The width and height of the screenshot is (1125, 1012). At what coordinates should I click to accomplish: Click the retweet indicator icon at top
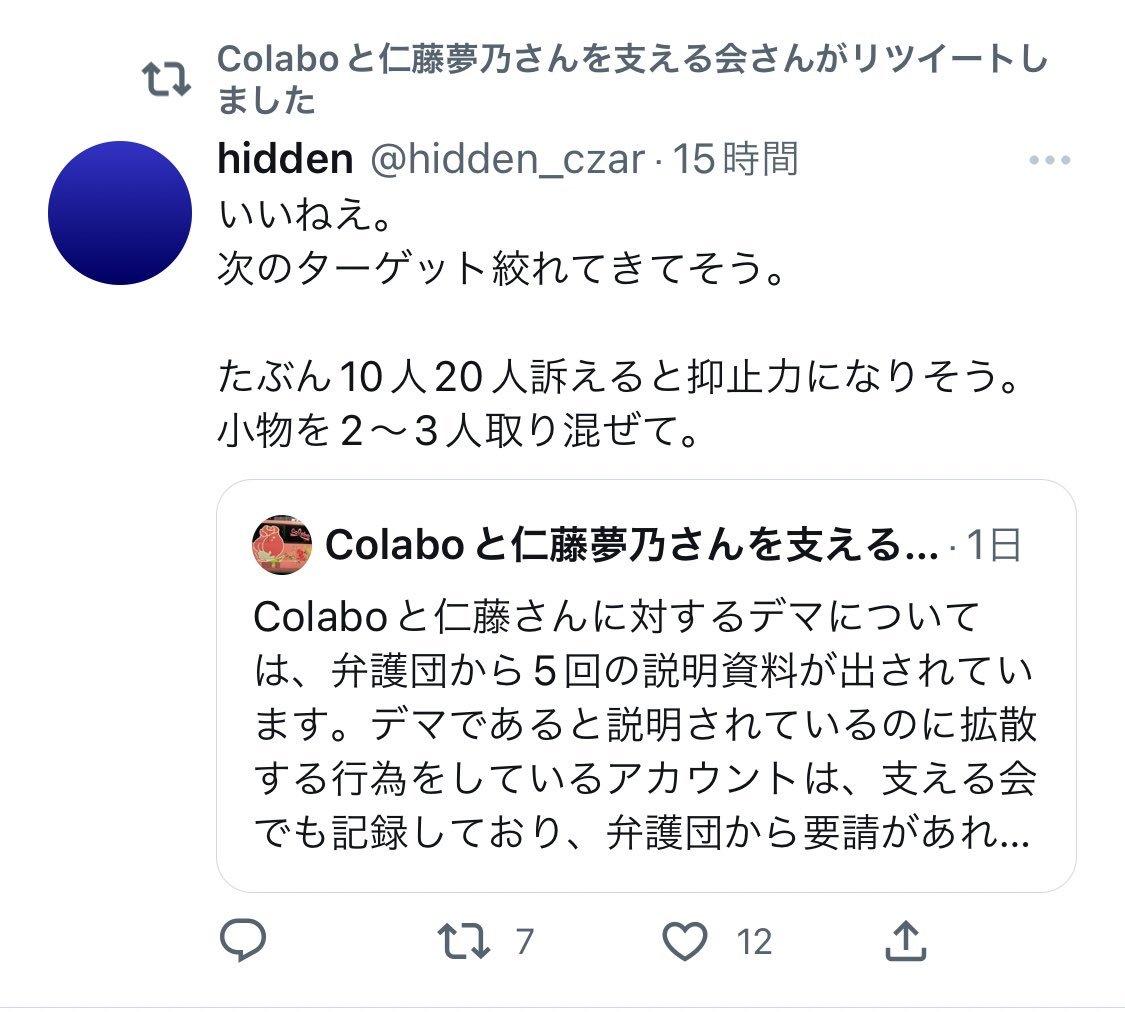(x=166, y=80)
